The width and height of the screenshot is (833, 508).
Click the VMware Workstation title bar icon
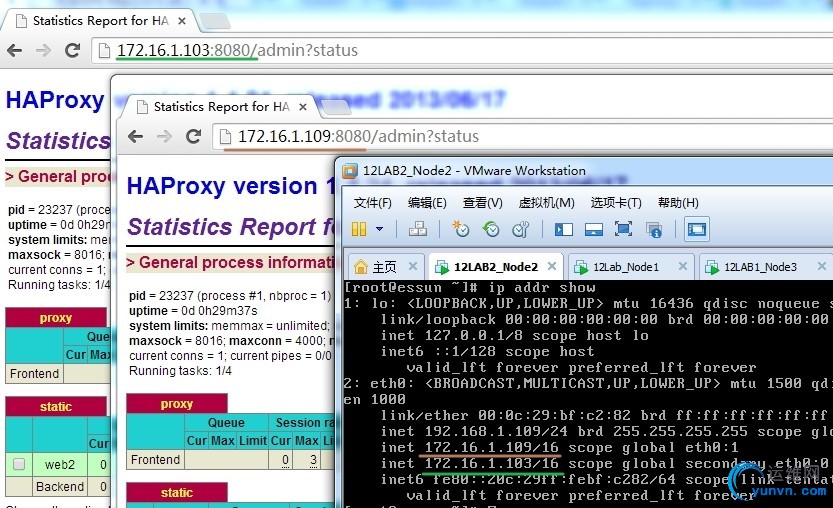(350, 171)
